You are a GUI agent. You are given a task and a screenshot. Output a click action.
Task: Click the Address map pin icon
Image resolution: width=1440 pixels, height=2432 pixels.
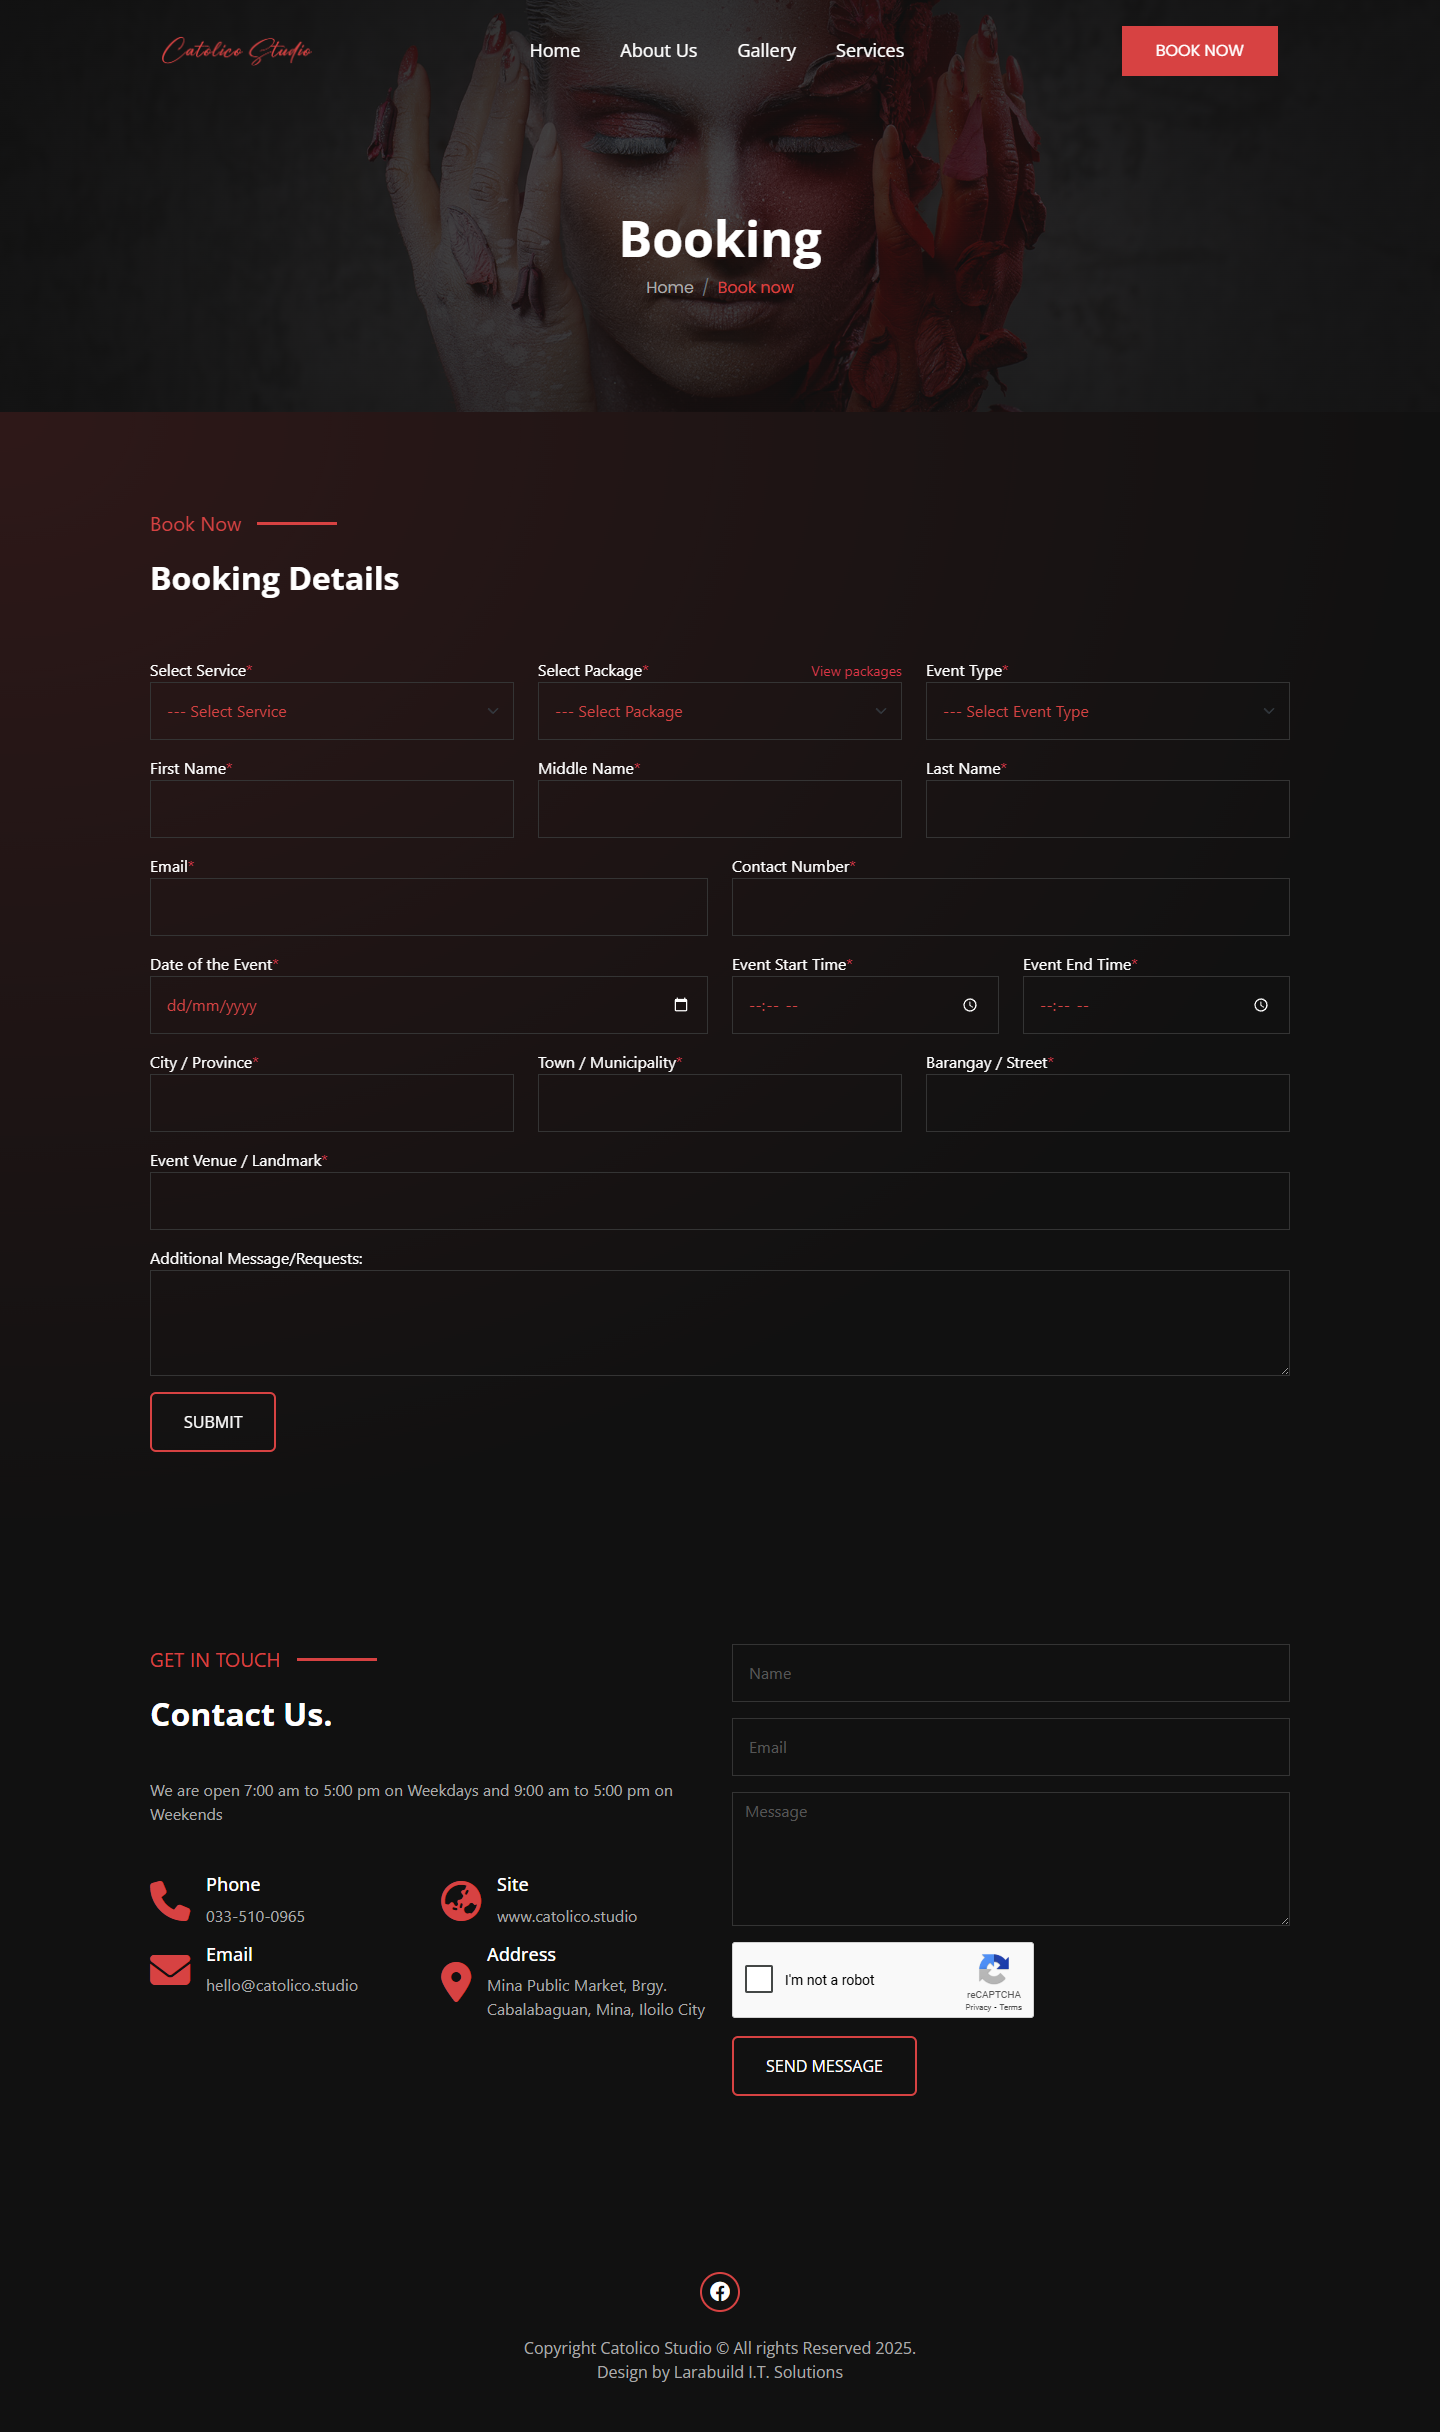coord(456,1981)
